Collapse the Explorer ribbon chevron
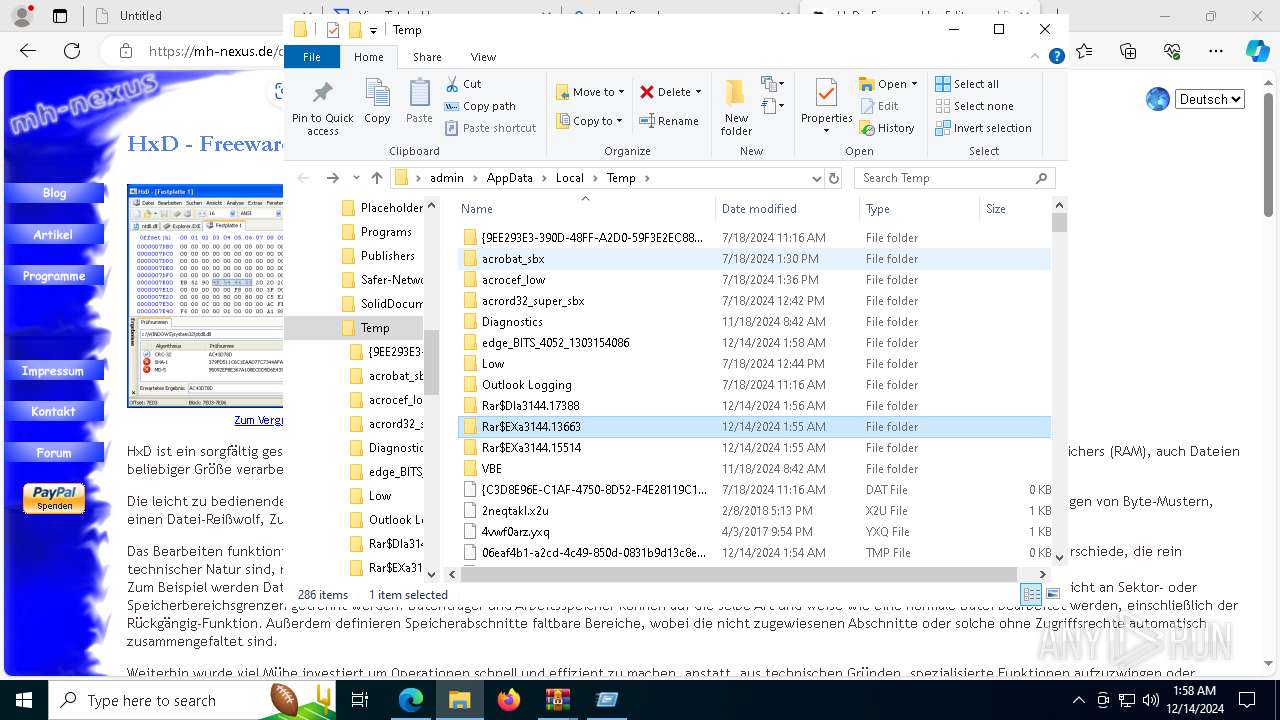The width and height of the screenshot is (1280, 720). click(x=1036, y=57)
